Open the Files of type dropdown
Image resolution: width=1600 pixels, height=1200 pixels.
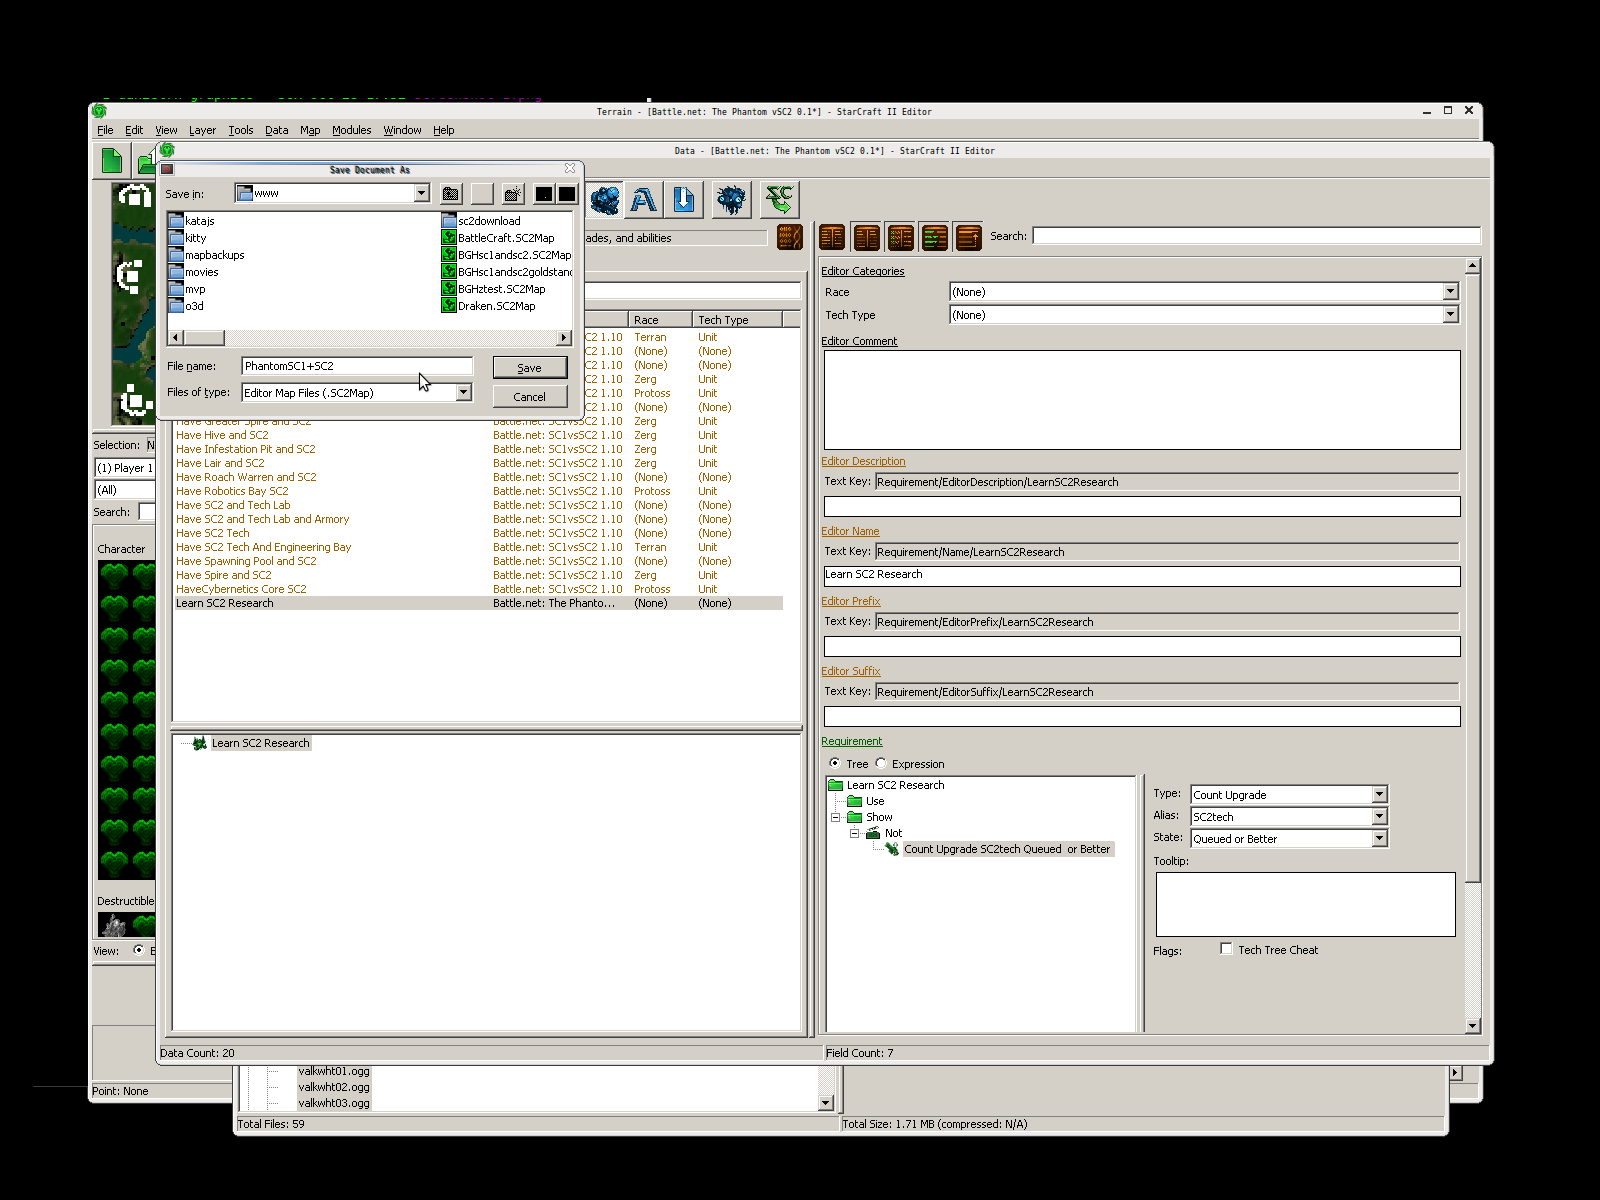coord(463,393)
